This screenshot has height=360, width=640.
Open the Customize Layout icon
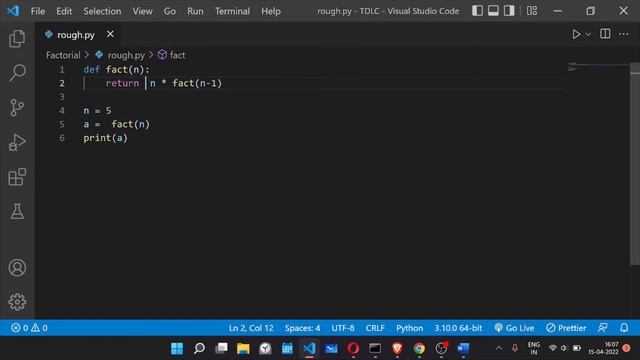531,11
